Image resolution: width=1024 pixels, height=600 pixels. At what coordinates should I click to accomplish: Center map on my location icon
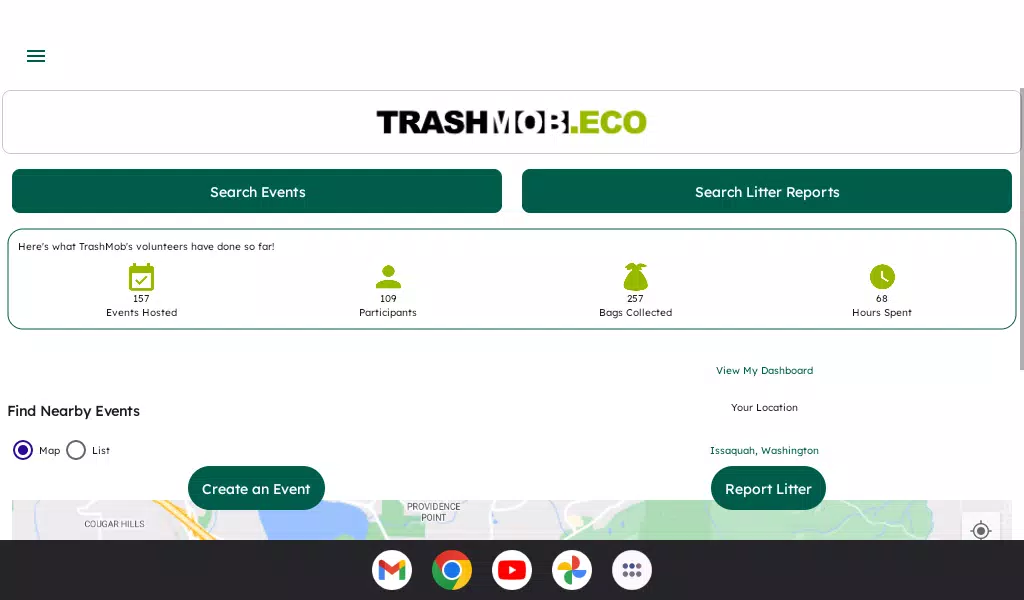(980, 530)
